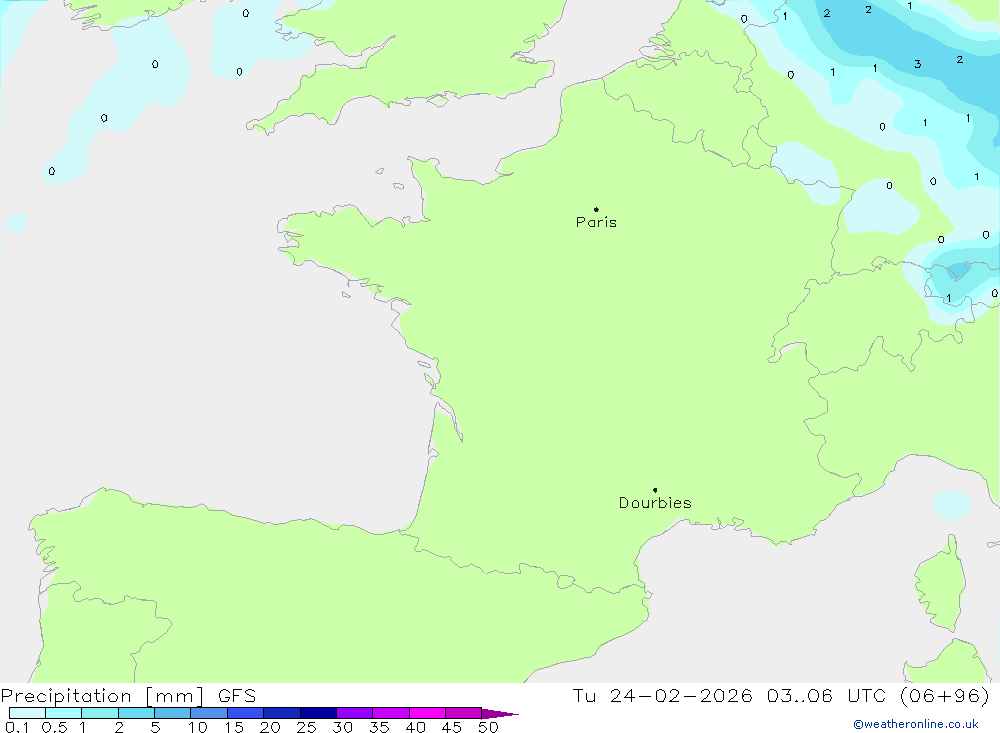Click the Paris city label
The height and width of the screenshot is (733, 1000).
pos(596,222)
